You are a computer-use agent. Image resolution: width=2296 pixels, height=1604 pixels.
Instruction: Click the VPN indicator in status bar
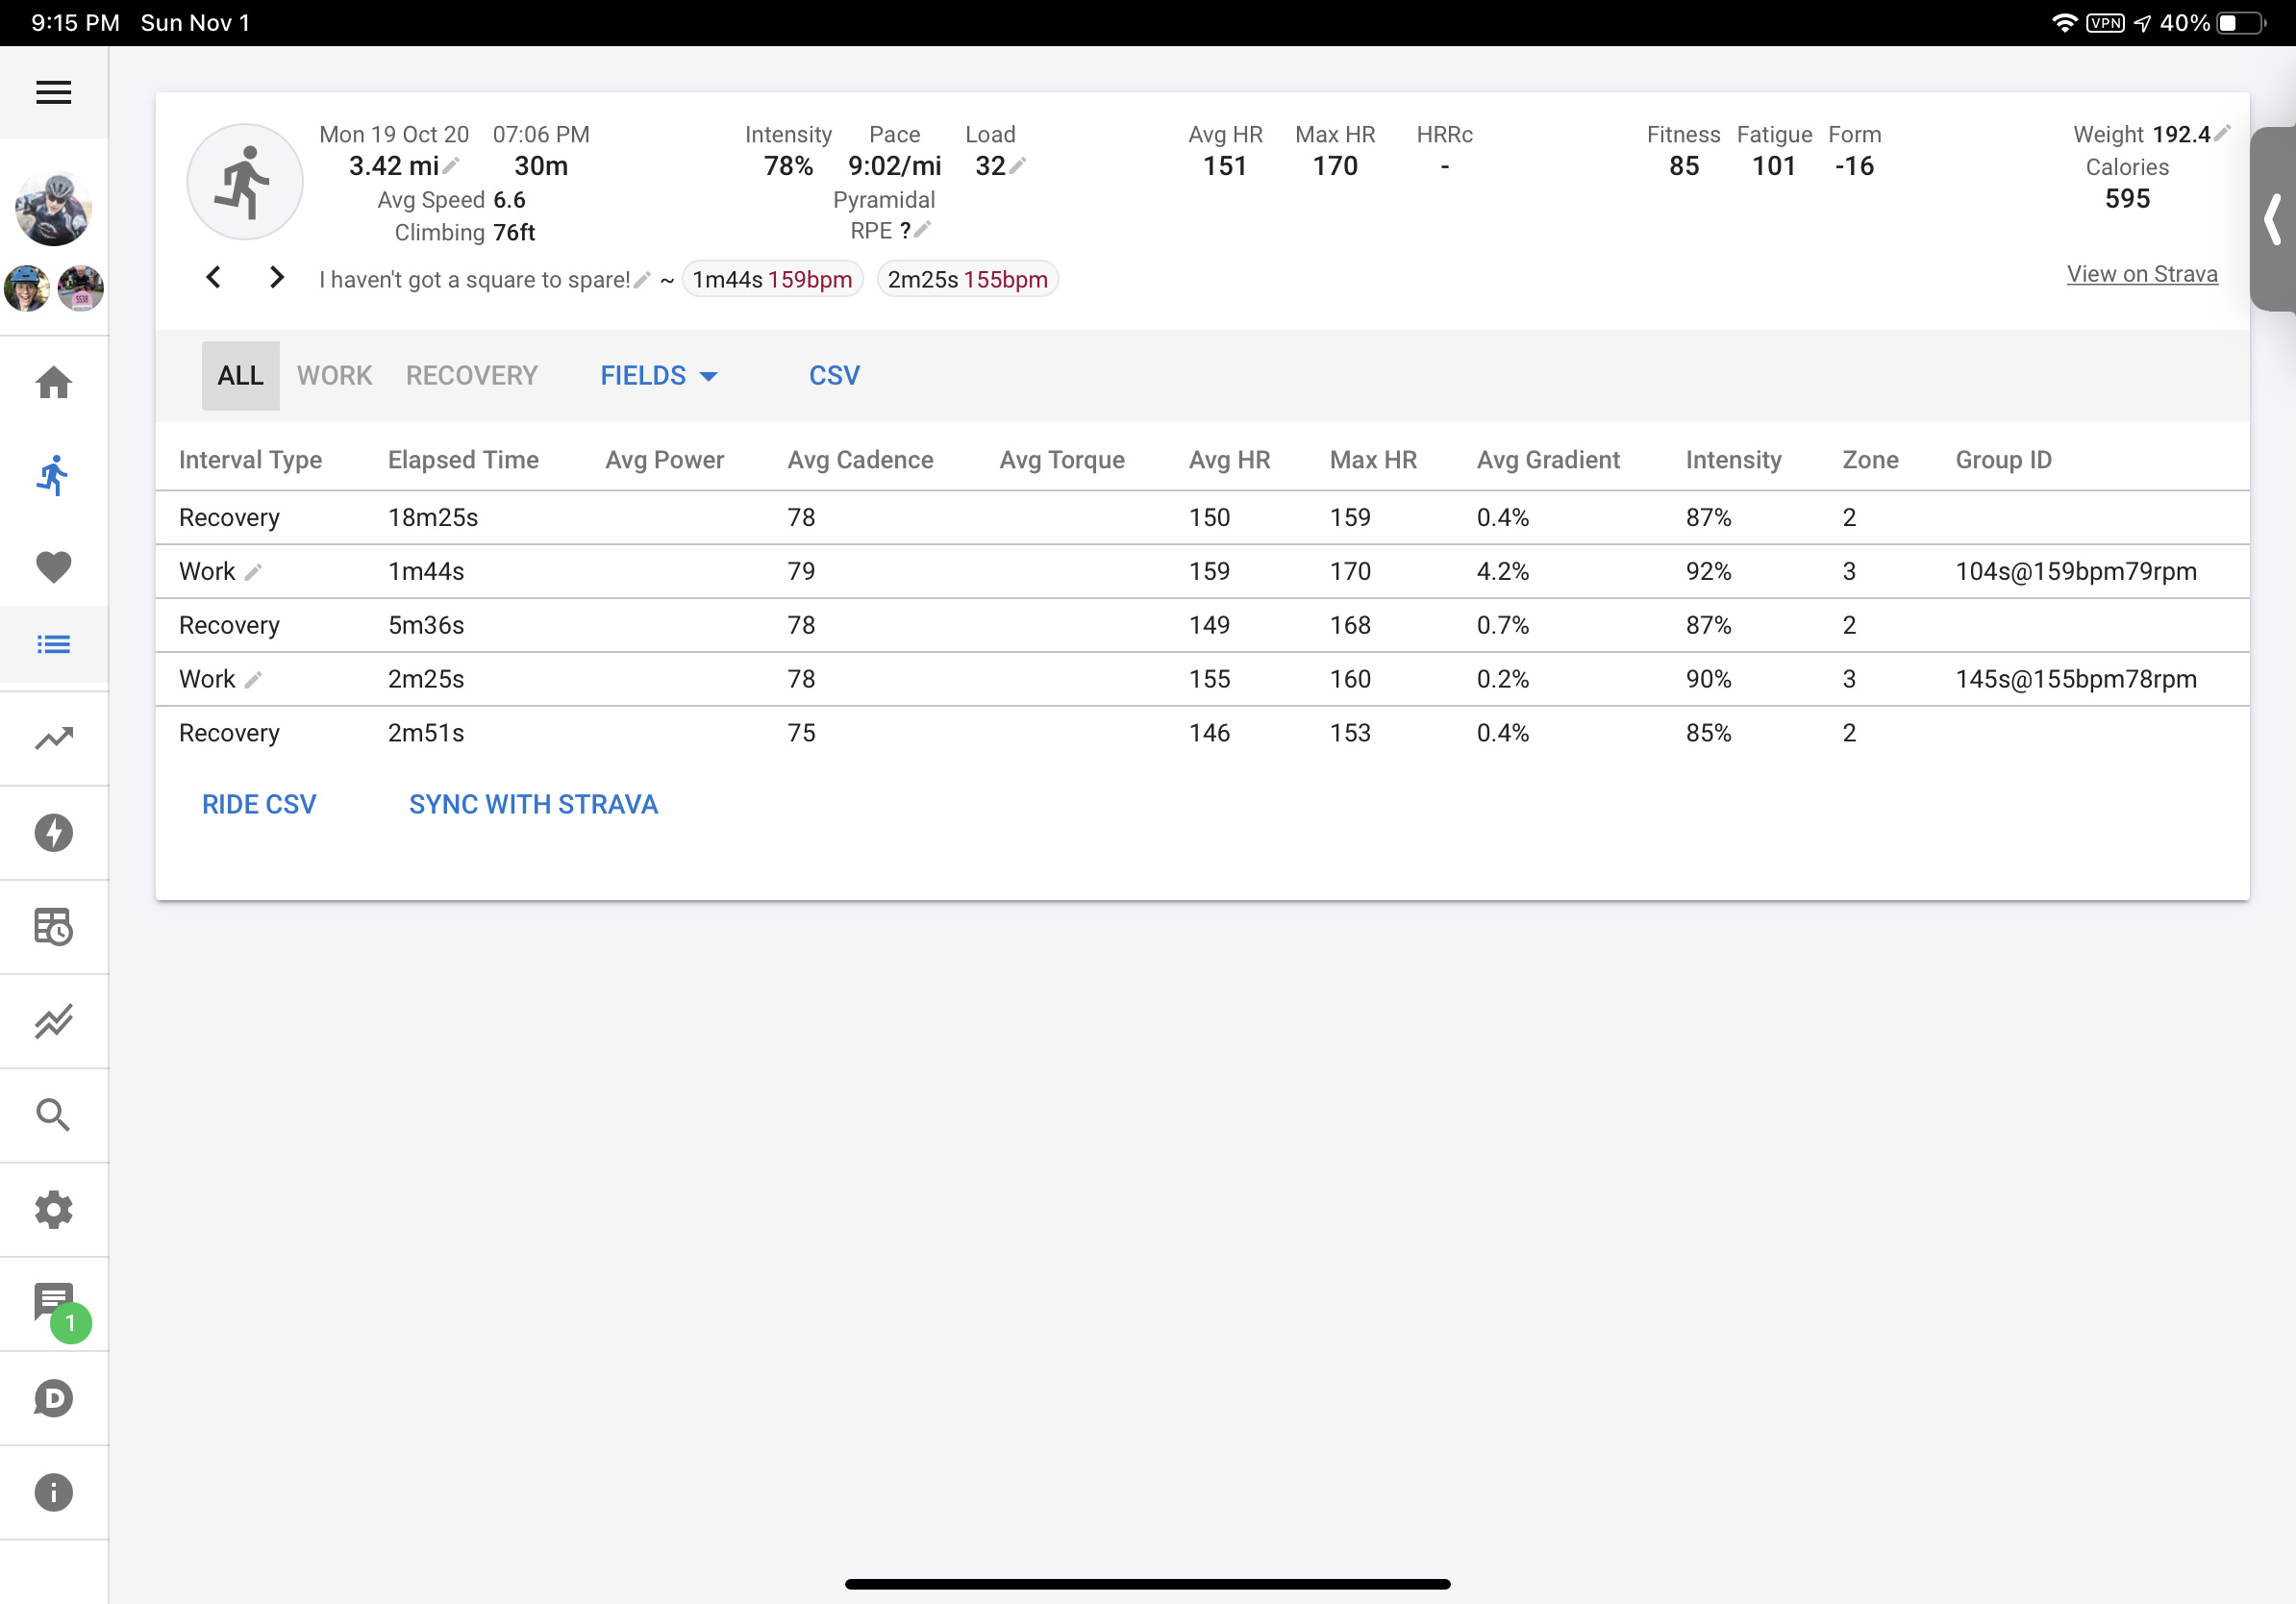coord(2105,22)
